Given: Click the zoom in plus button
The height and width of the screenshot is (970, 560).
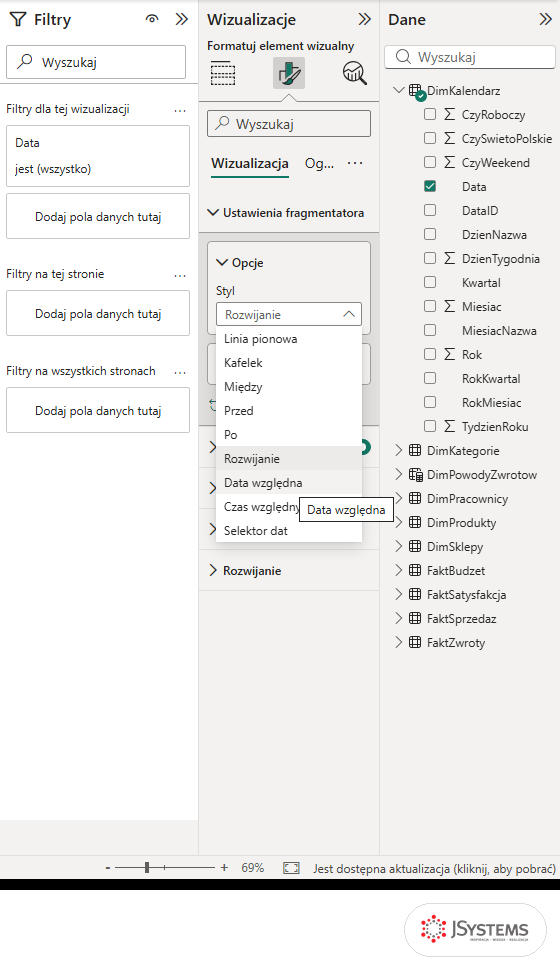Looking at the screenshot, I should (x=224, y=868).
